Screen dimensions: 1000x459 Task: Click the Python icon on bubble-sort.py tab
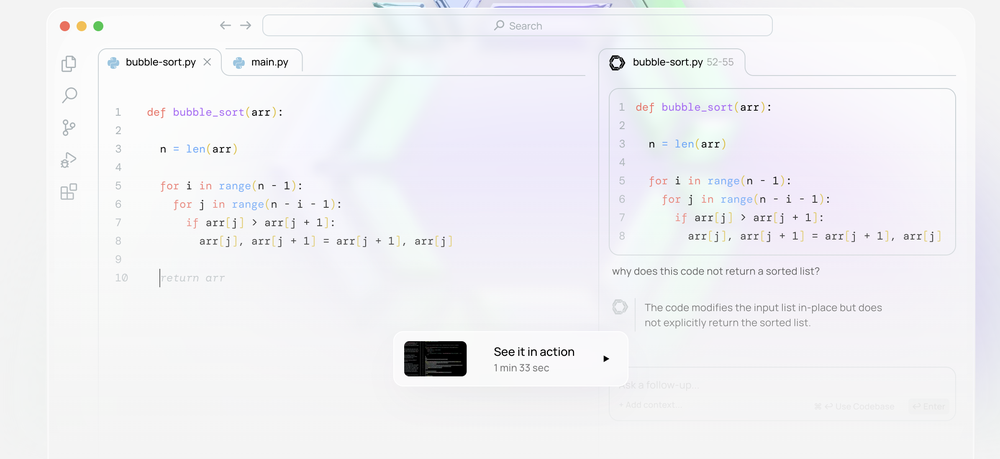114,62
